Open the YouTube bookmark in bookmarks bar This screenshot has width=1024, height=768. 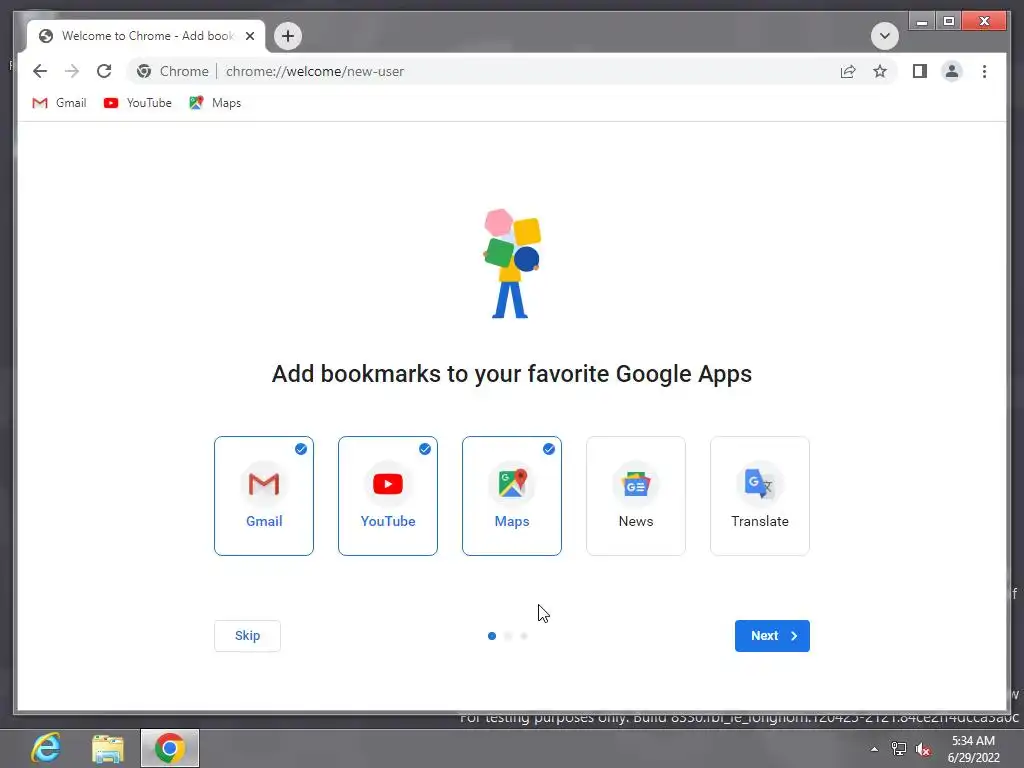coord(138,103)
